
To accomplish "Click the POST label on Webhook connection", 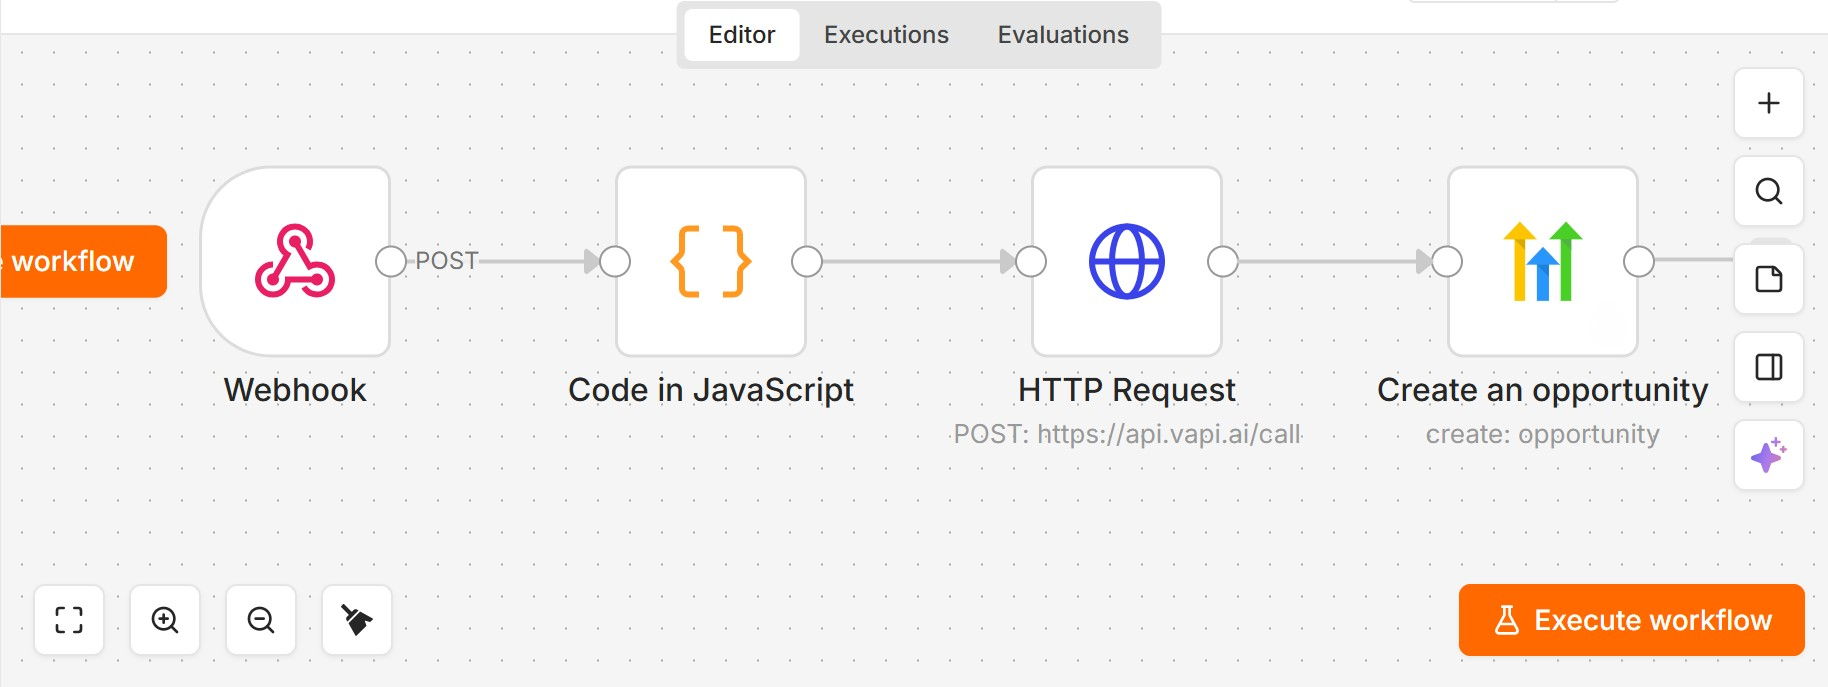I will [447, 261].
